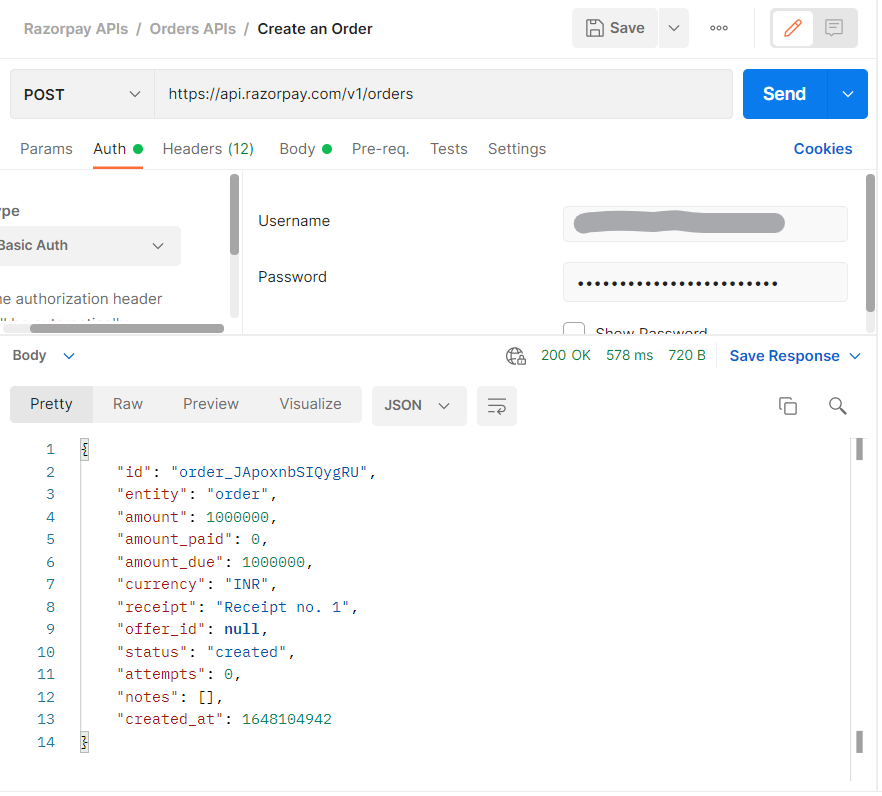Switch to the Visualize view tab
882x796 pixels.
pos(312,405)
